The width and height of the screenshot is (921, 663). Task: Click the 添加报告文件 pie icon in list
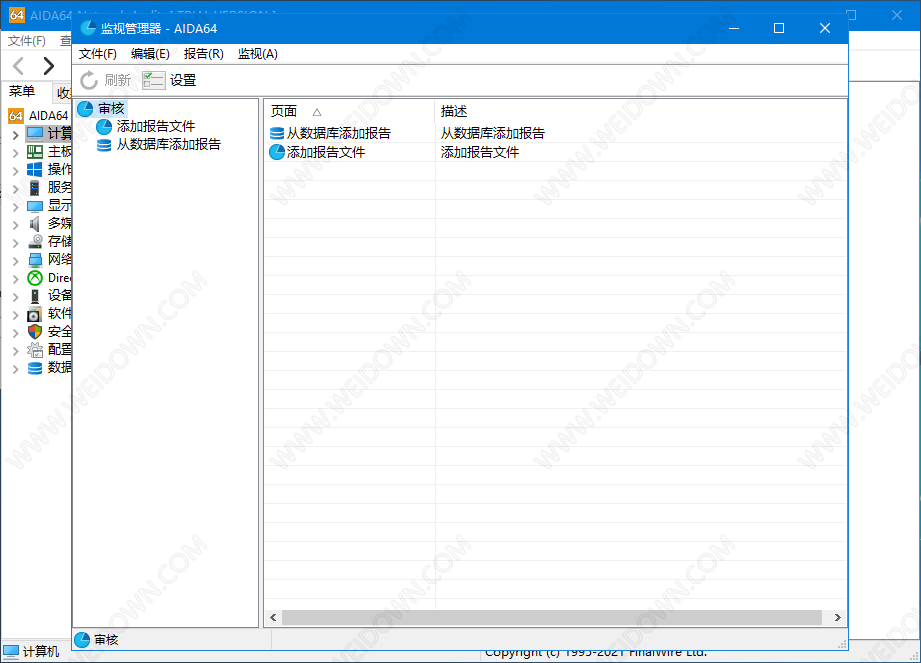tap(277, 152)
